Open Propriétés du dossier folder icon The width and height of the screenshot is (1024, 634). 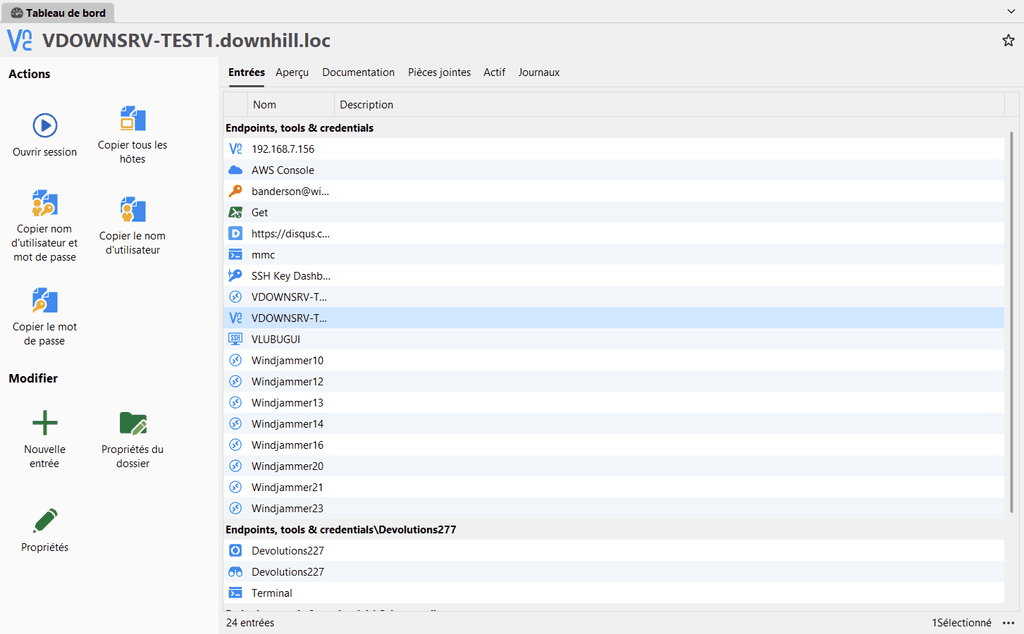click(x=133, y=422)
